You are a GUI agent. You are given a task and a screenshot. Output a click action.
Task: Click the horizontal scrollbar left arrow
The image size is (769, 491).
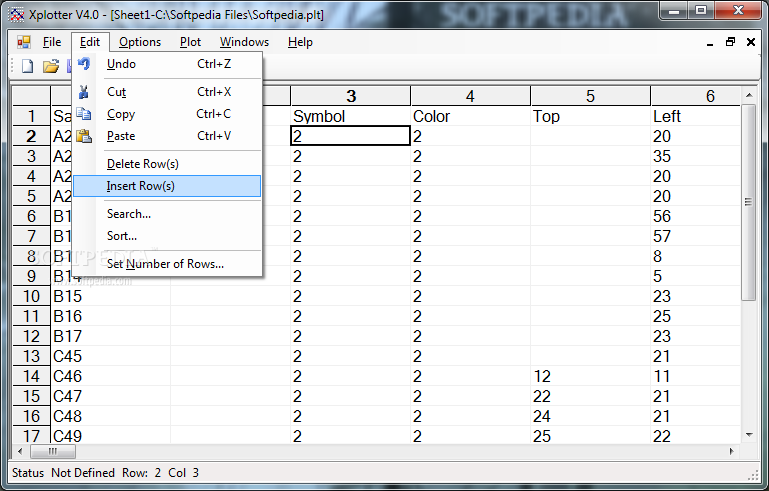coord(20,451)
